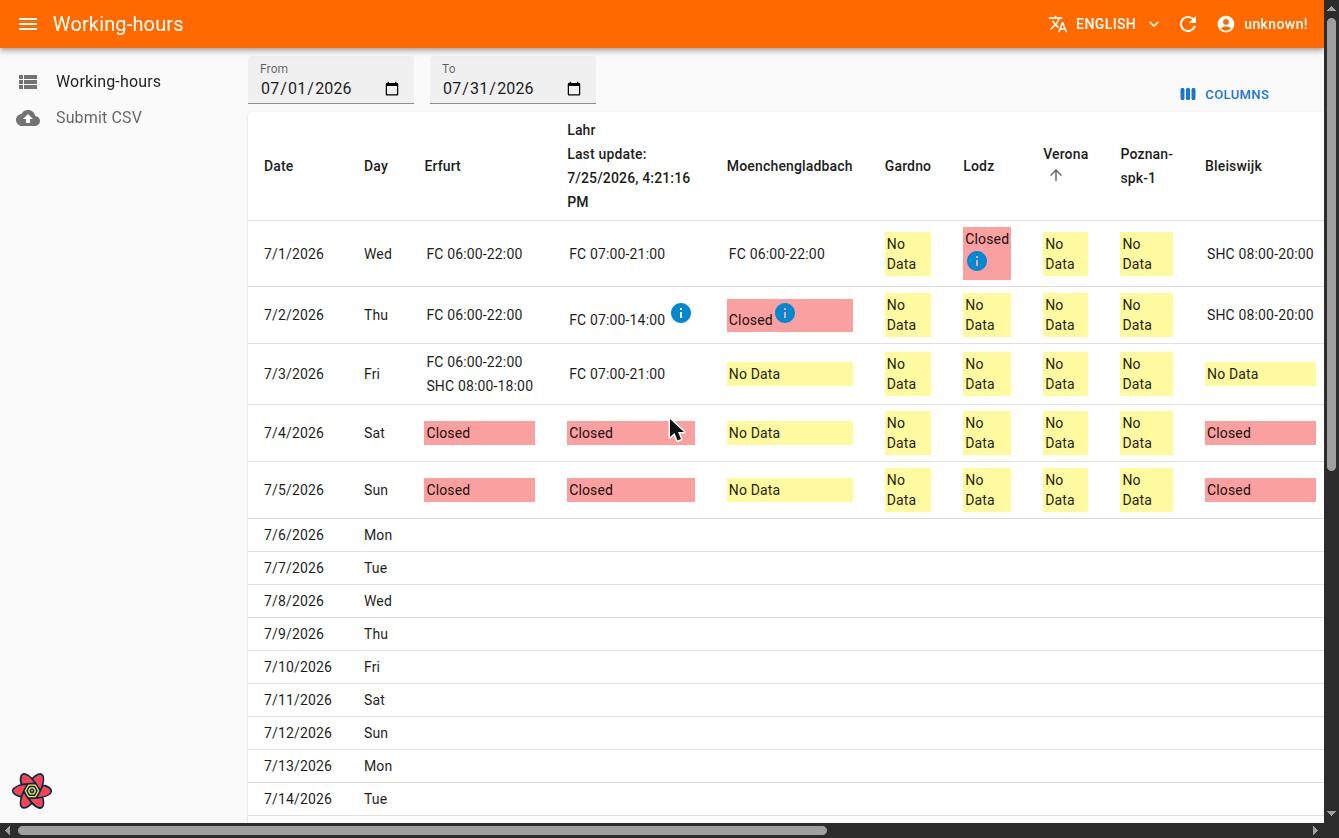Click Verona No Data cell on 7/2/2026
The height and width of the screenshot is (838, 1339).
point(1065,315)
